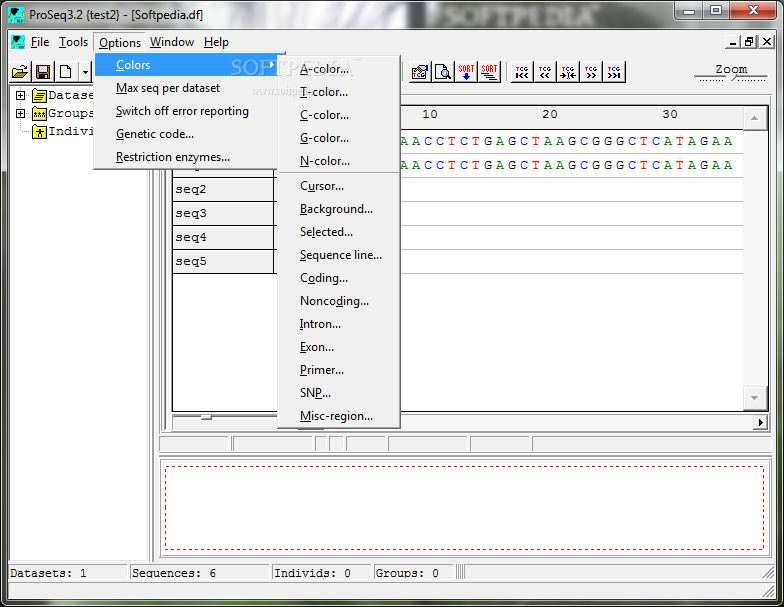Viewport: 784px width, 607px height.
Task: Choose T-color... in Colors submenu
Action: tap(339, 92)
